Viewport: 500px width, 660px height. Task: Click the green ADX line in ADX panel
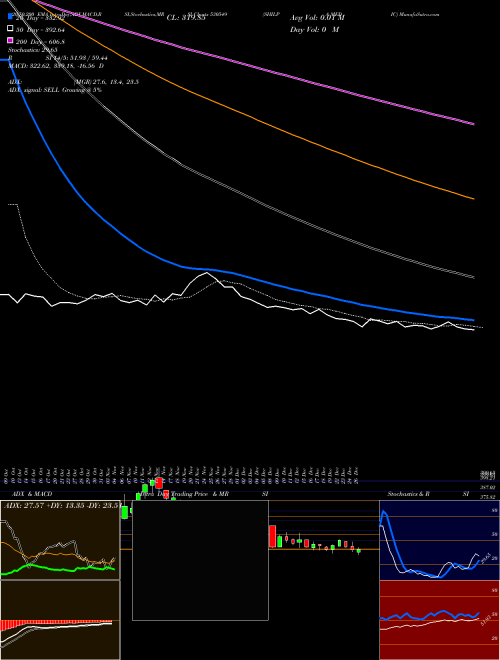(x=58, y=570)
